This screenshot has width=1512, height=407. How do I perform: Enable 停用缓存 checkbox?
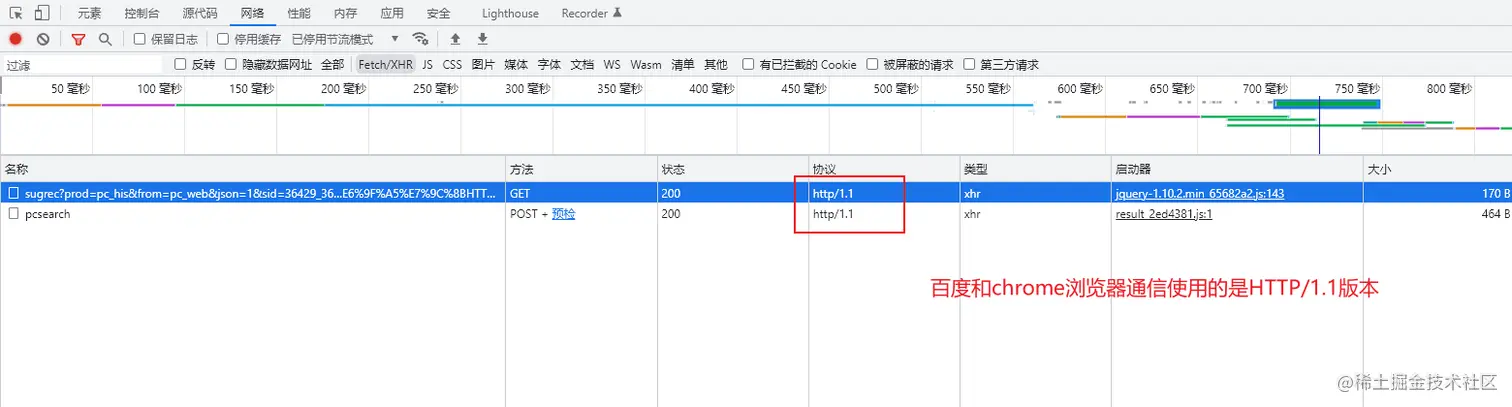[223, 39]
